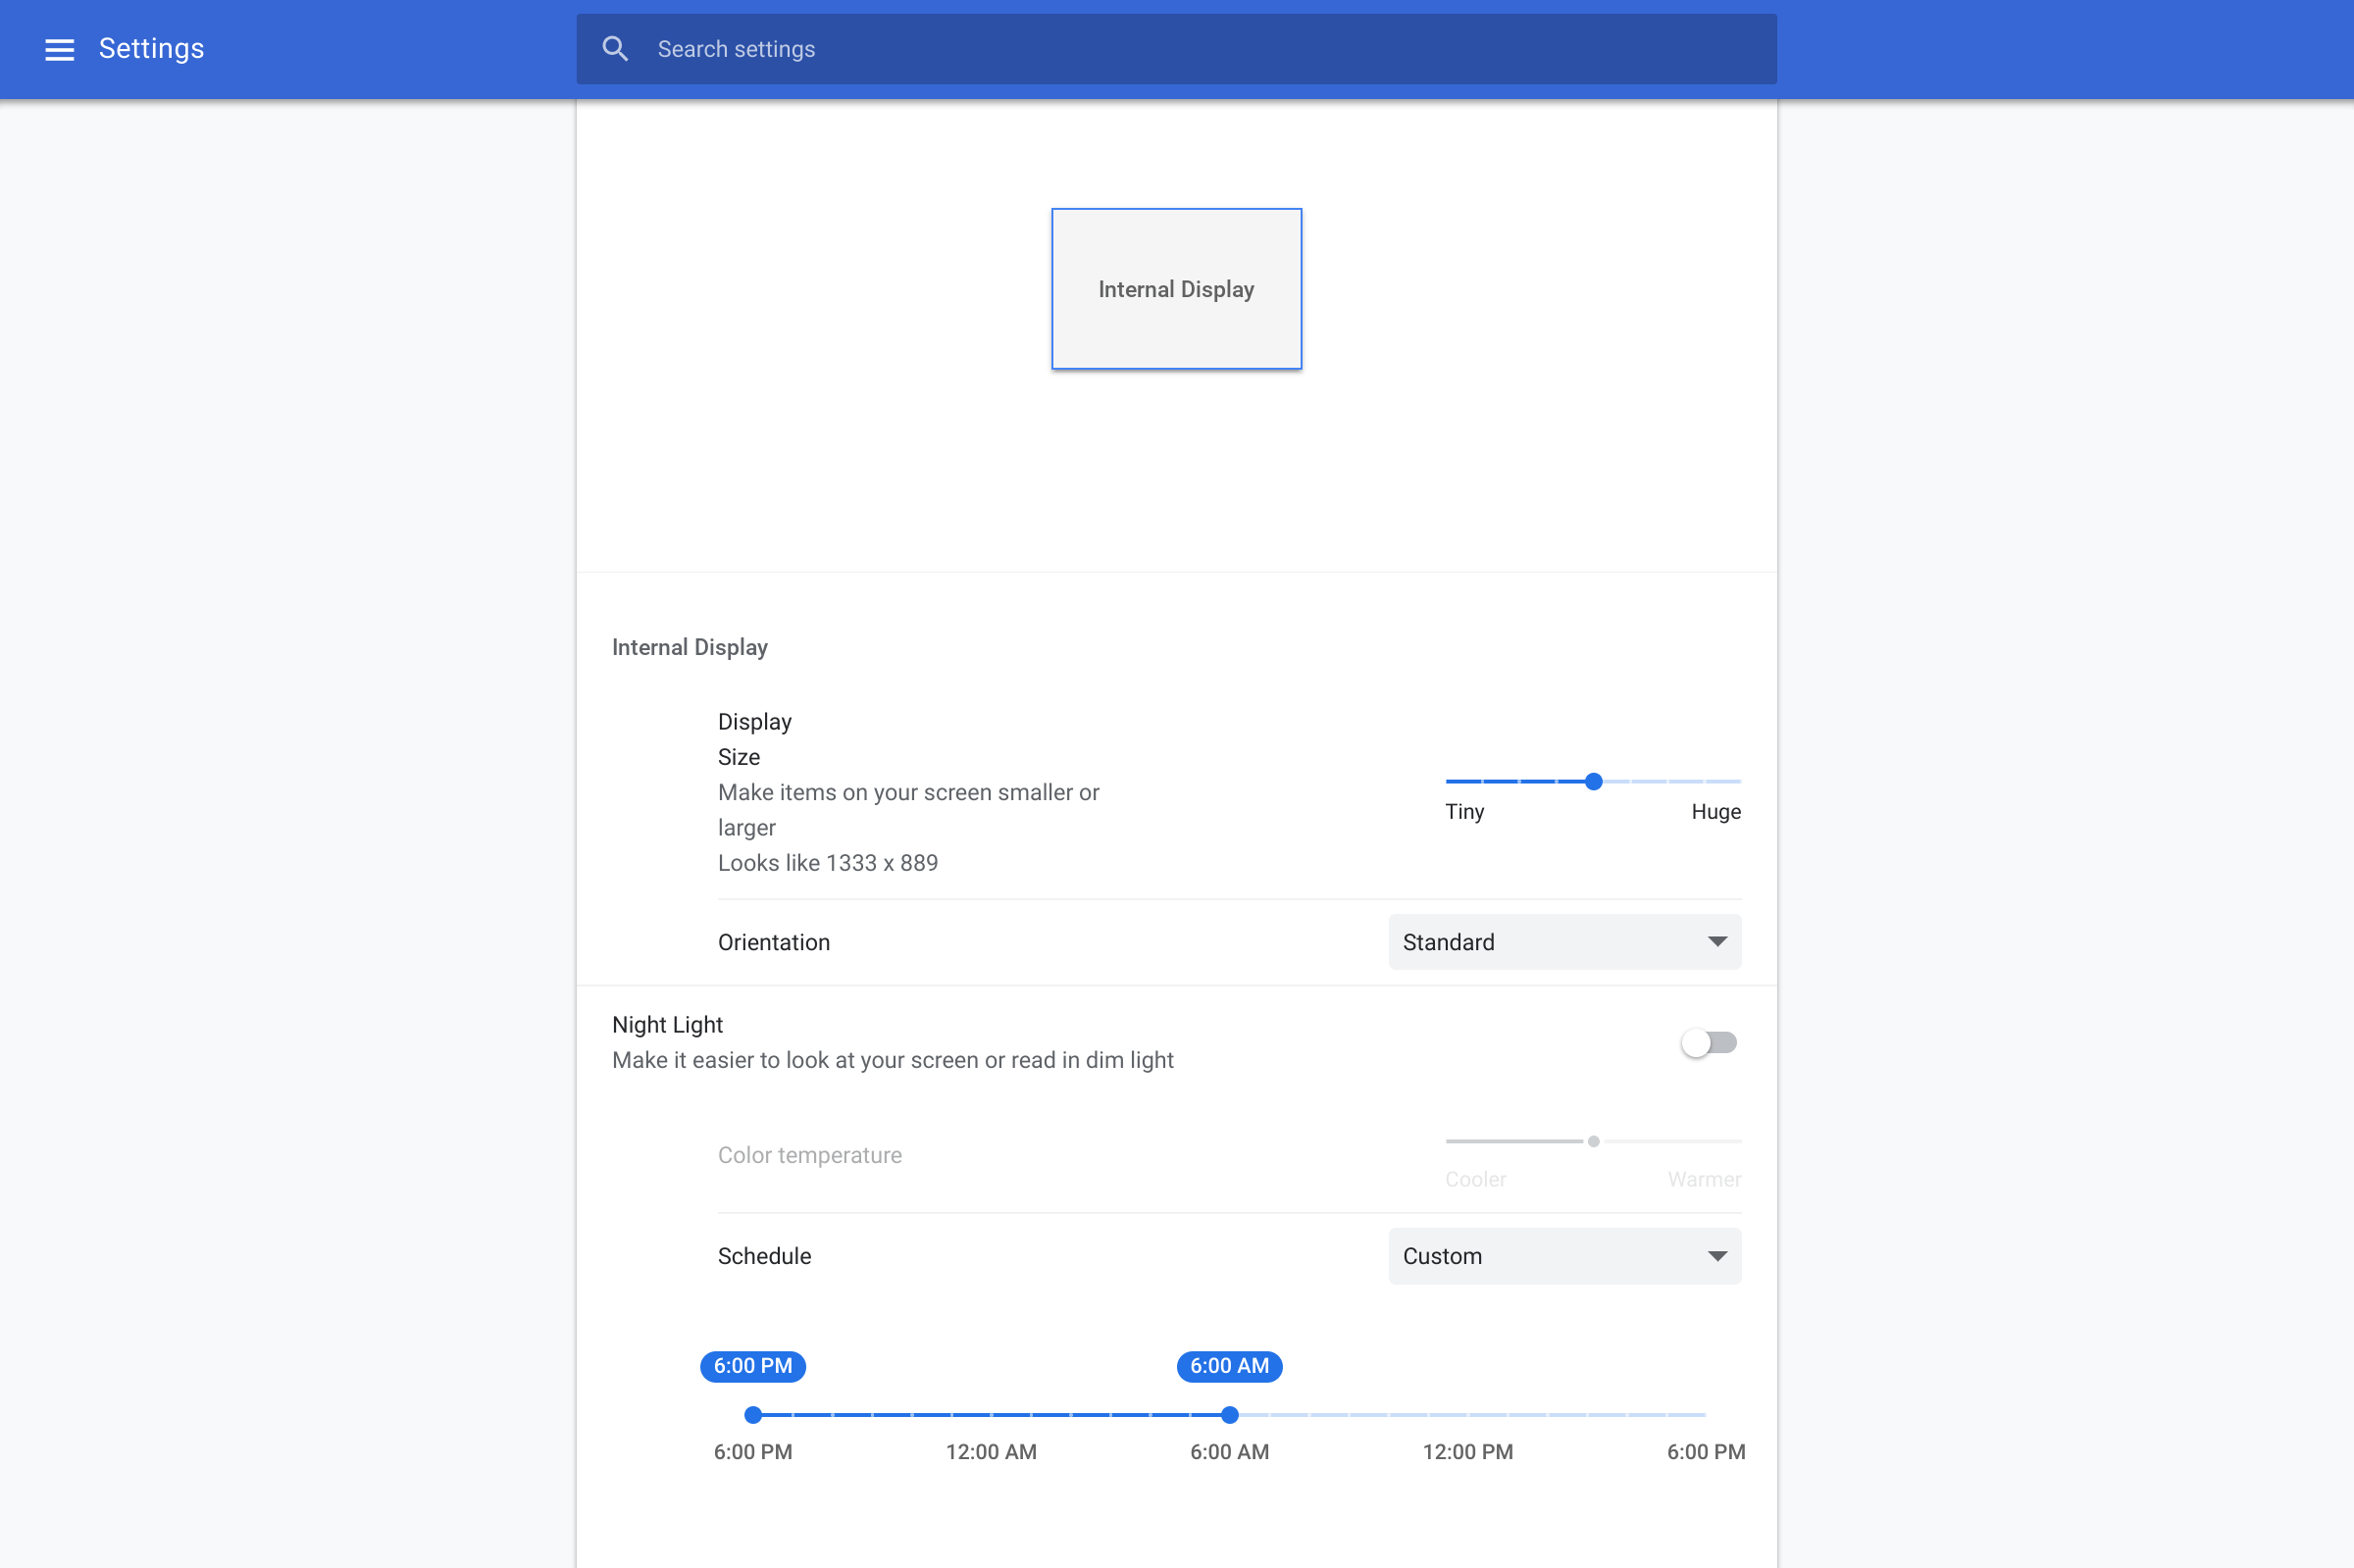Click the Schedule dropdown arrow

tap(1717, 1256)
